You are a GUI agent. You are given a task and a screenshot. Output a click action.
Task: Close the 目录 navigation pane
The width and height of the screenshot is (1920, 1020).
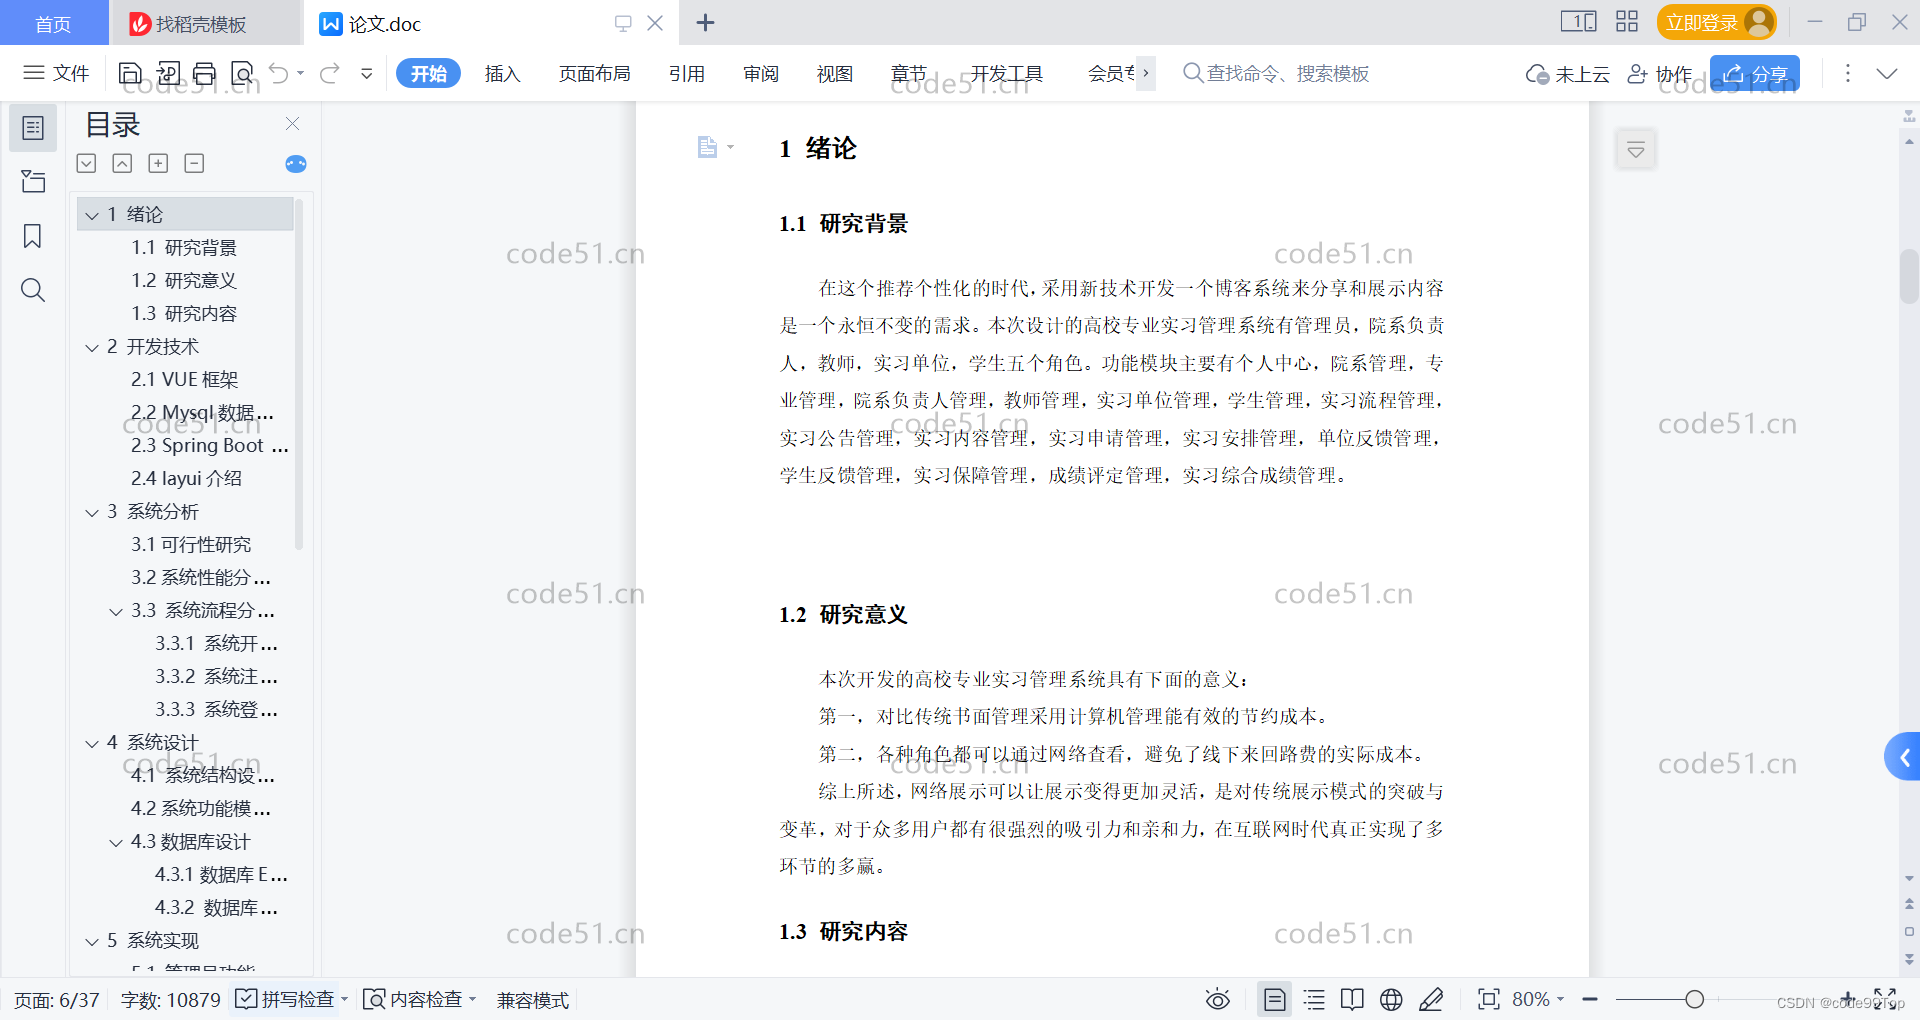(292, 123)
